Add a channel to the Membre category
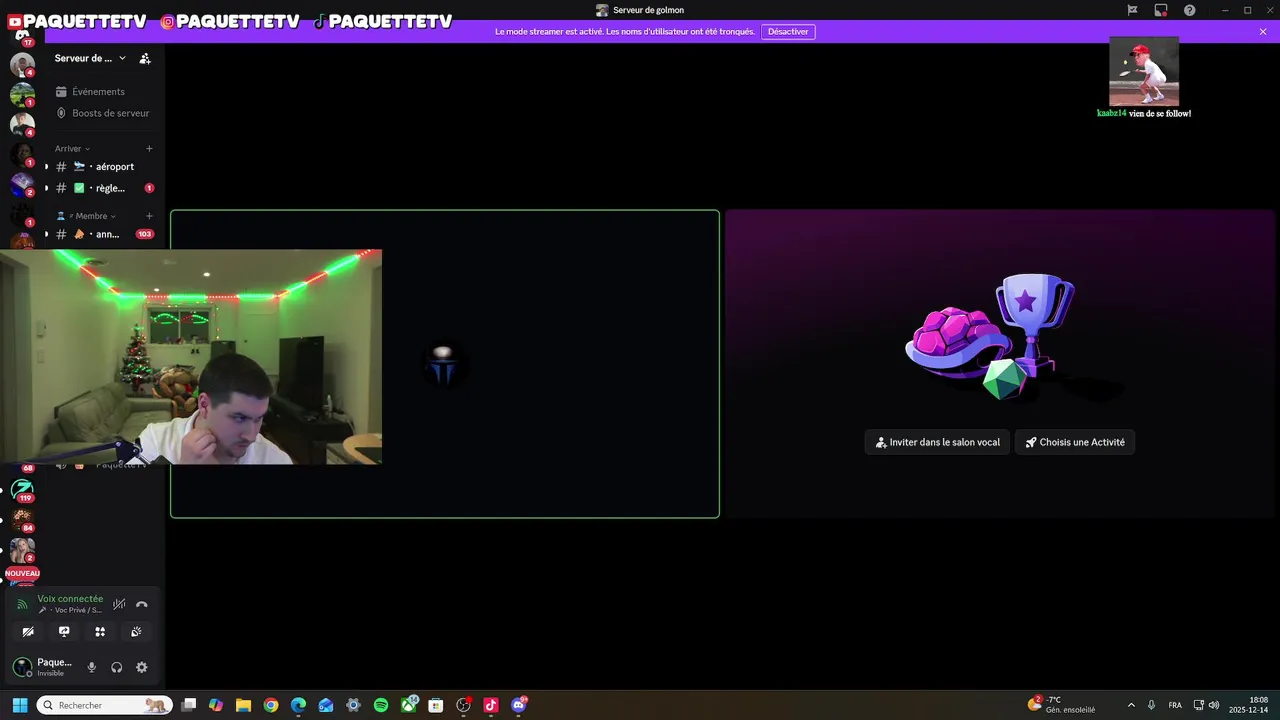 point(149,216)
